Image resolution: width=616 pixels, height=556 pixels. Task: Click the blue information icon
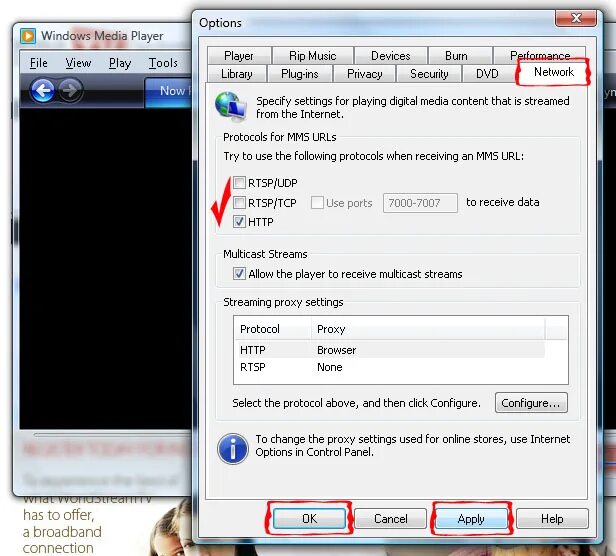(233, 448)
